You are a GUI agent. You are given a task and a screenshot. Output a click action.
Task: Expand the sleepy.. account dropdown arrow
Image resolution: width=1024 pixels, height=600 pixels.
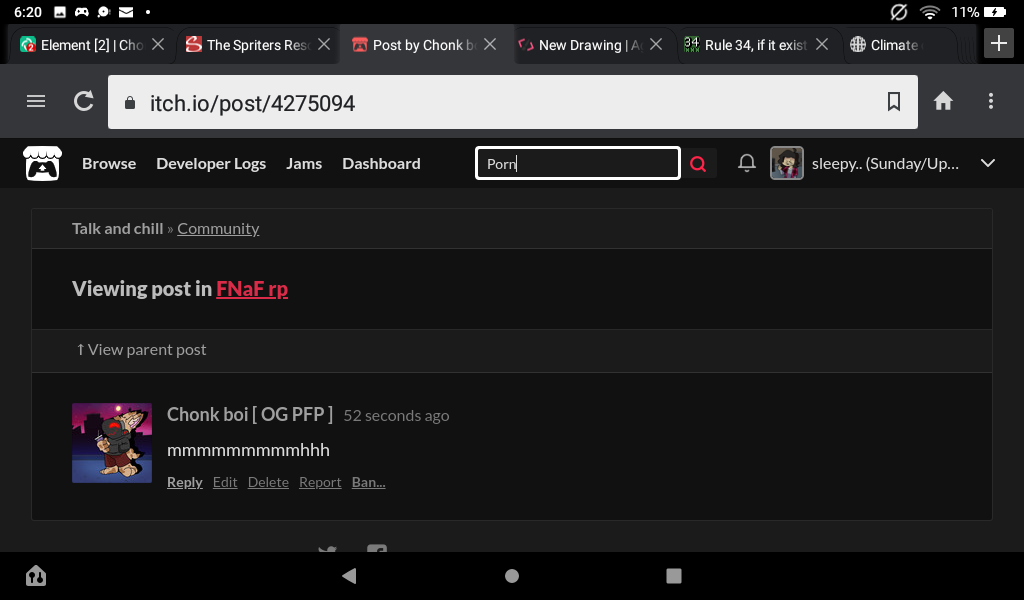987,163
